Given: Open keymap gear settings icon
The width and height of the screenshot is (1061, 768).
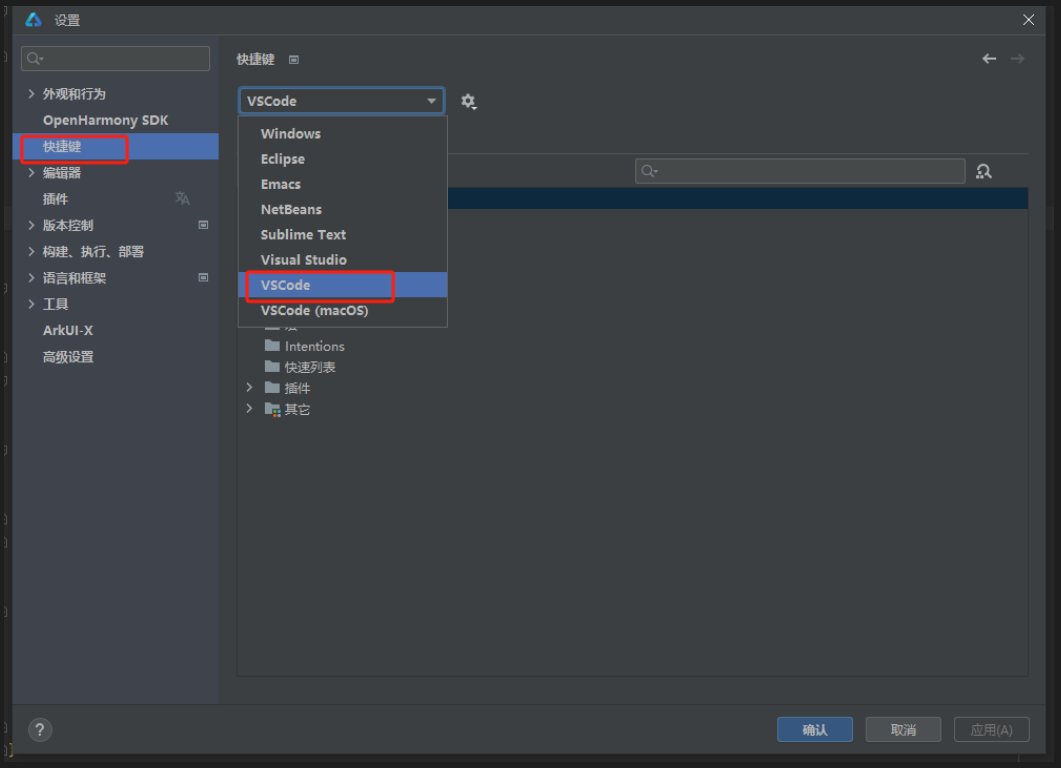Looking at the screenshot, I should tap(468, 101).
